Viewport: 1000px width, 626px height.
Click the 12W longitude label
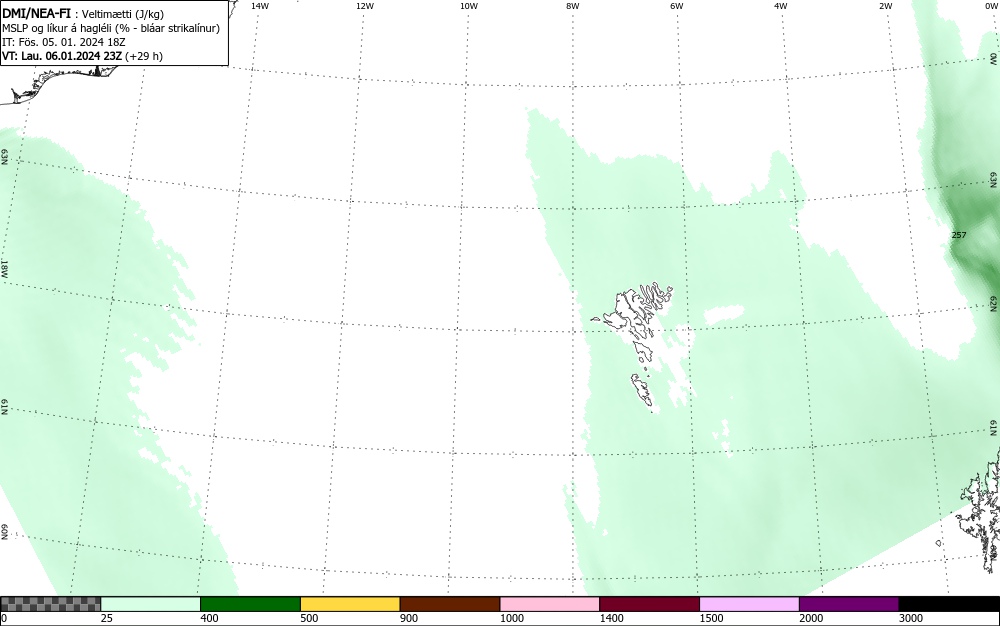365,6
